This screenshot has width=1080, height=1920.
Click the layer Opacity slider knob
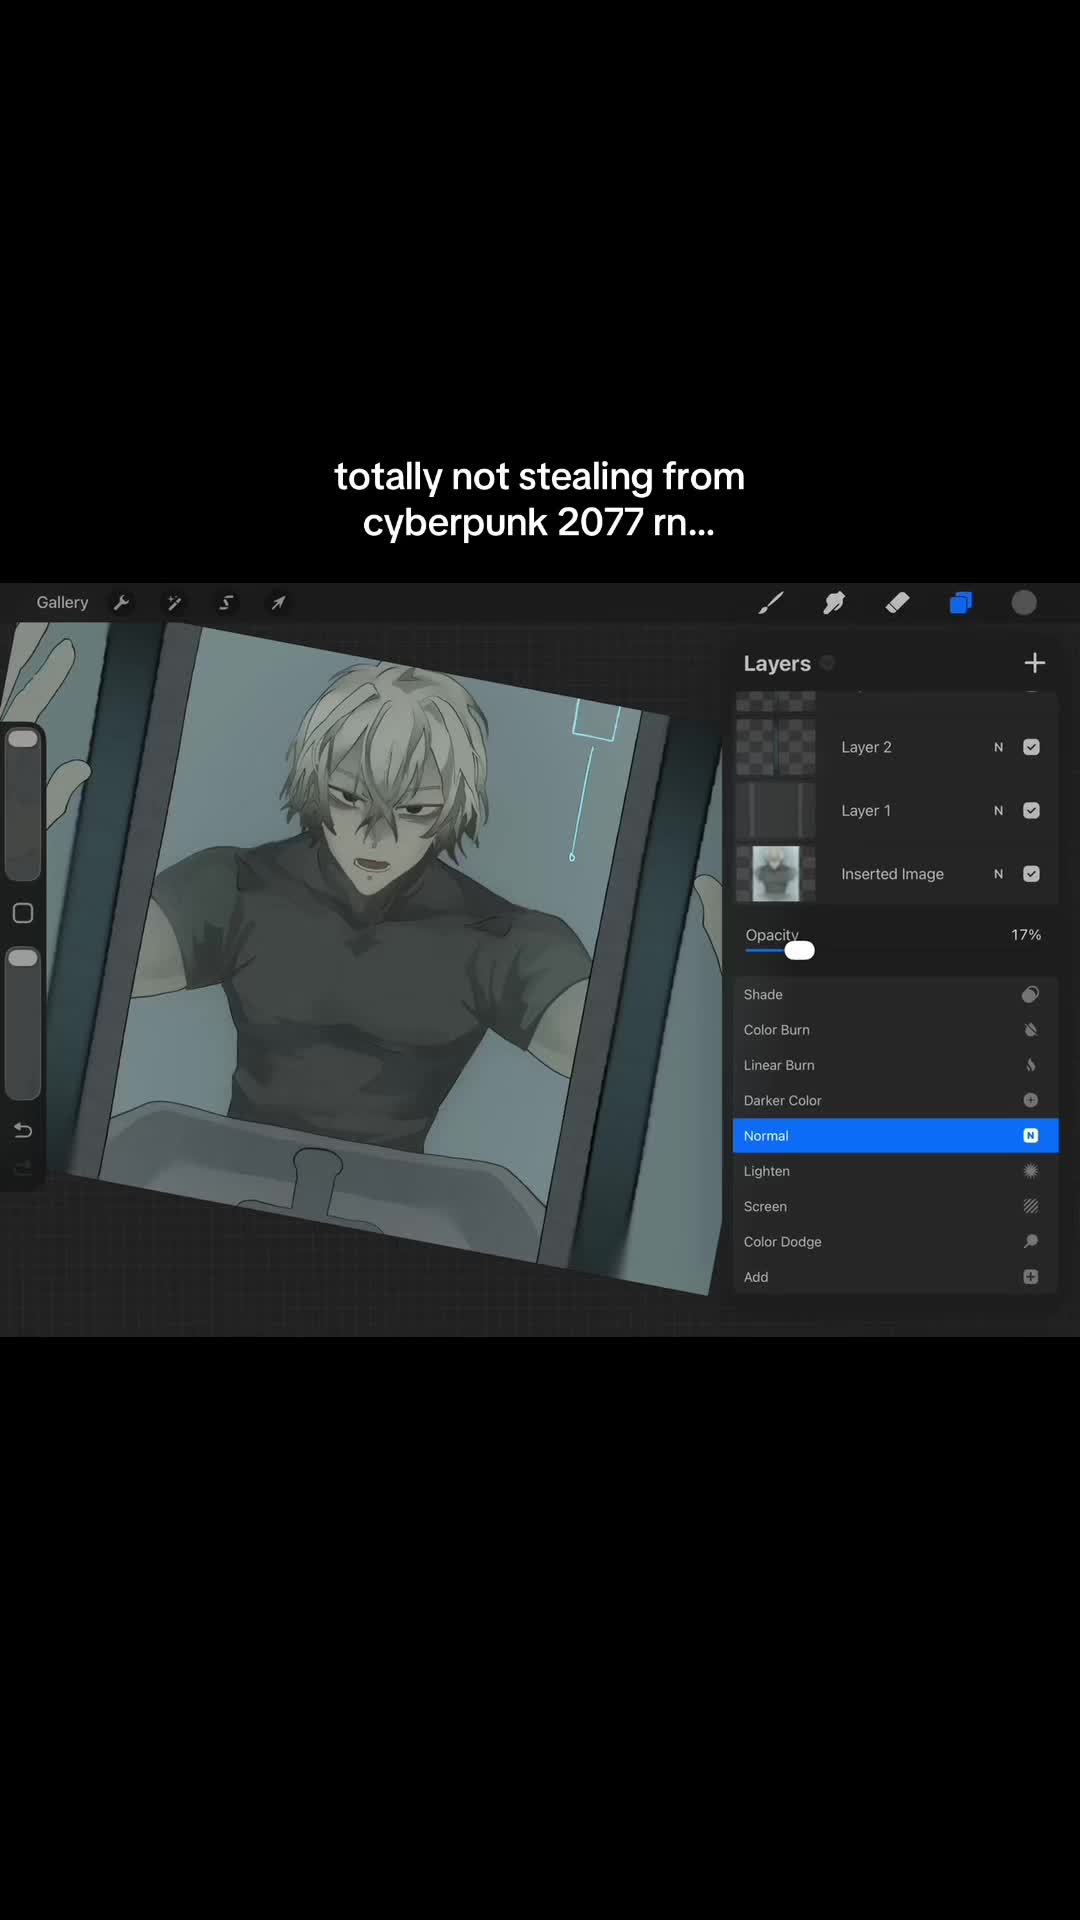[799, 950]
